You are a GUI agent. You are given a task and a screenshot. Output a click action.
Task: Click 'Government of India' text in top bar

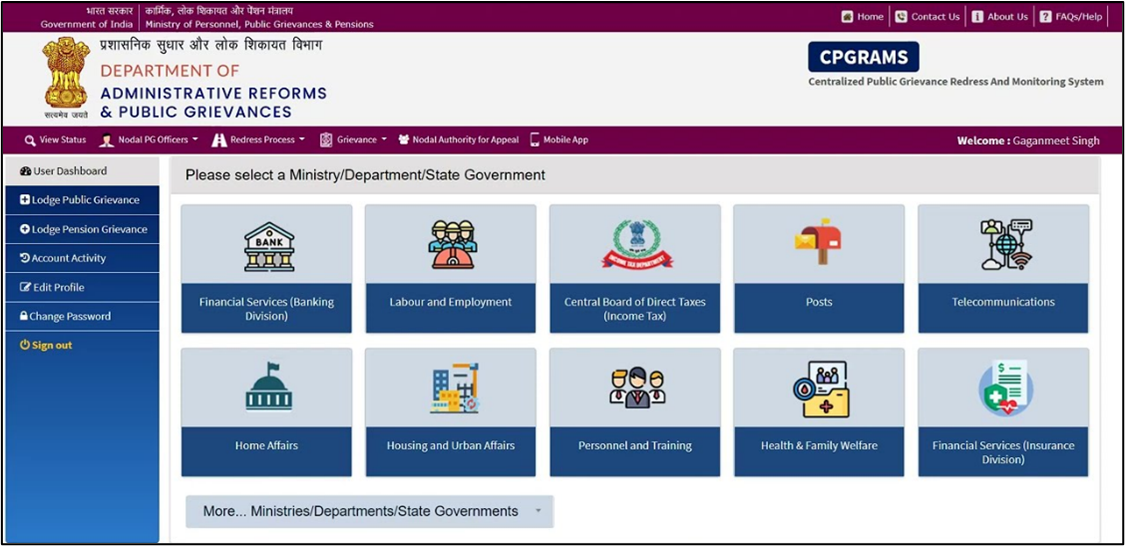(x=87, y=24)
